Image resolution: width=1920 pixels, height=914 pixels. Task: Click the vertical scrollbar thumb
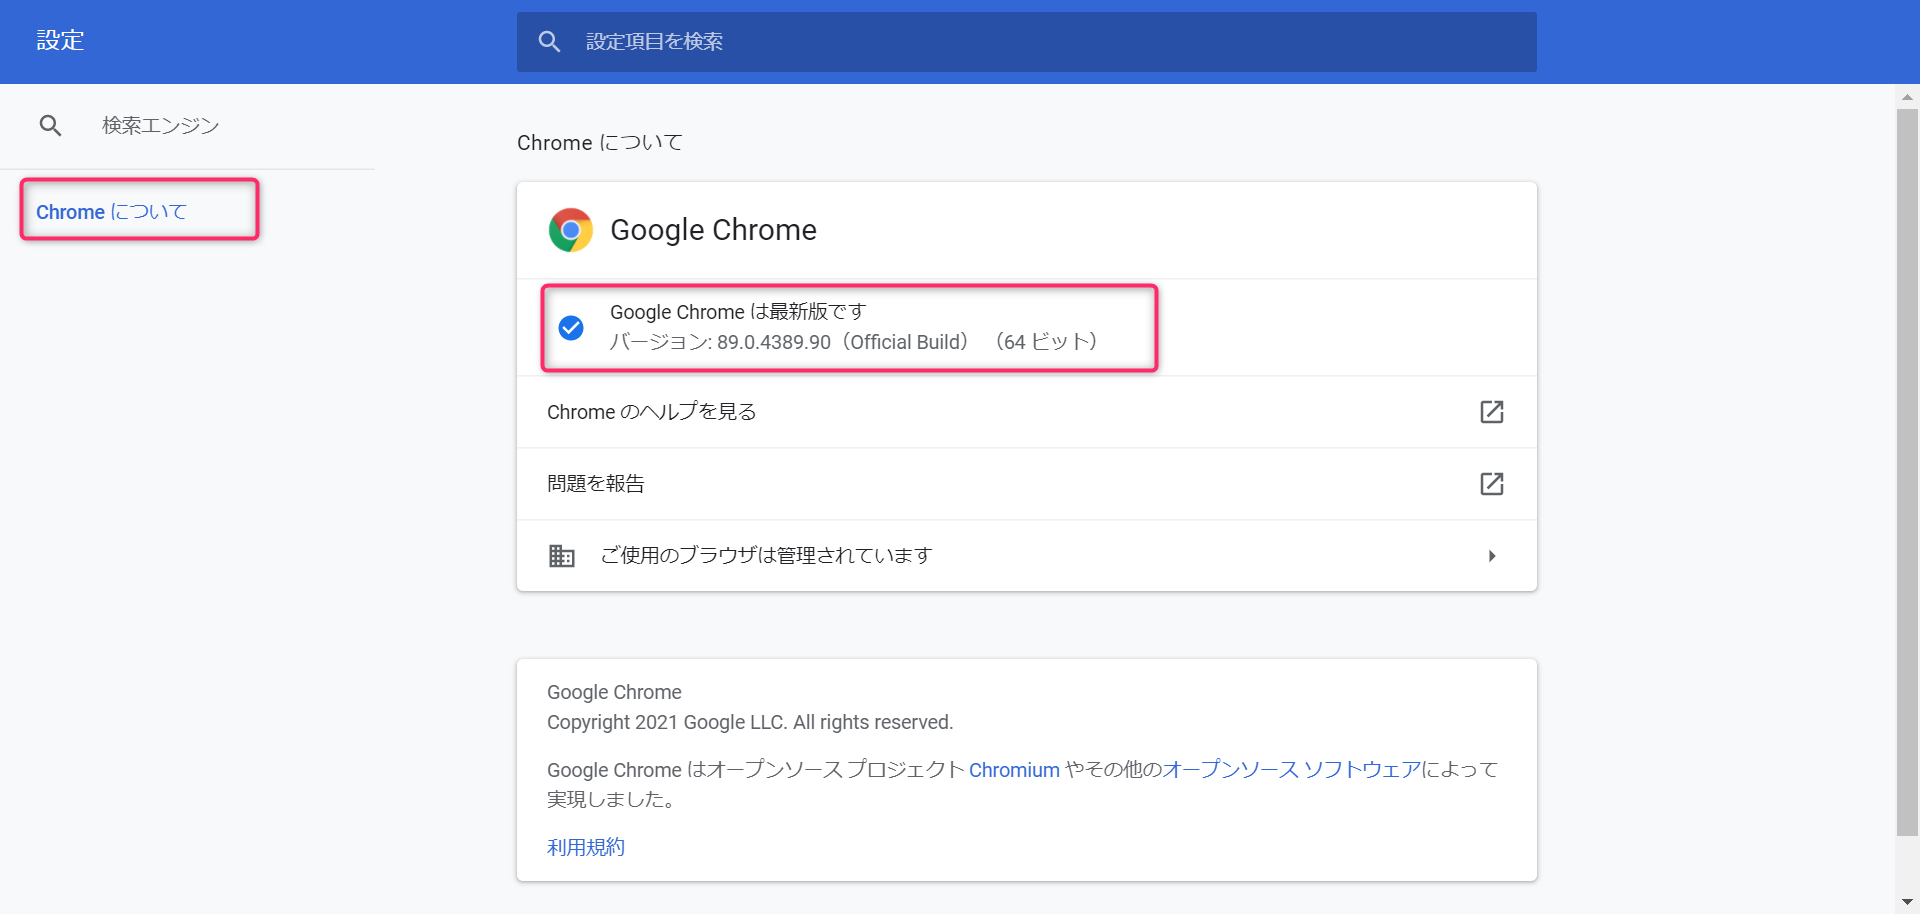coord(1907,470)
